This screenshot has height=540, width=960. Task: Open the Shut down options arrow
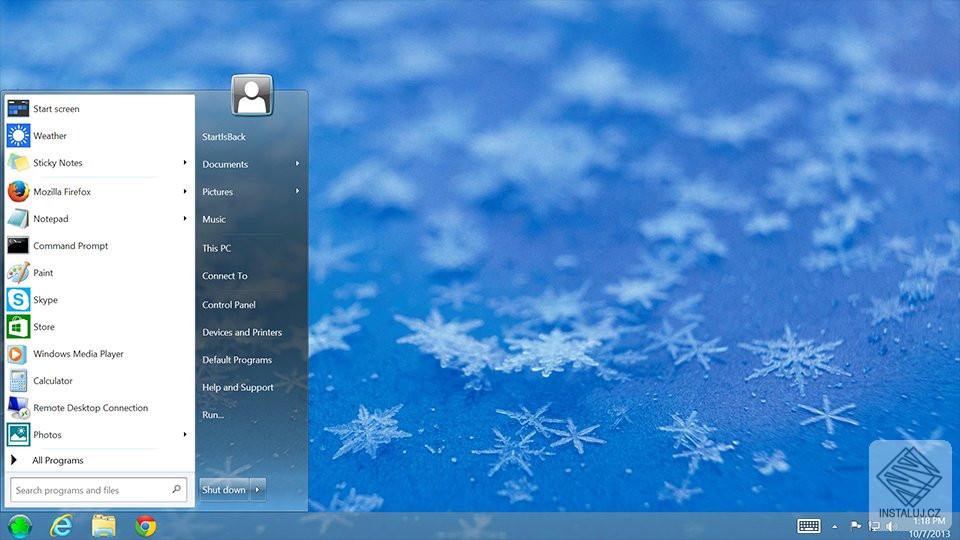258,489
